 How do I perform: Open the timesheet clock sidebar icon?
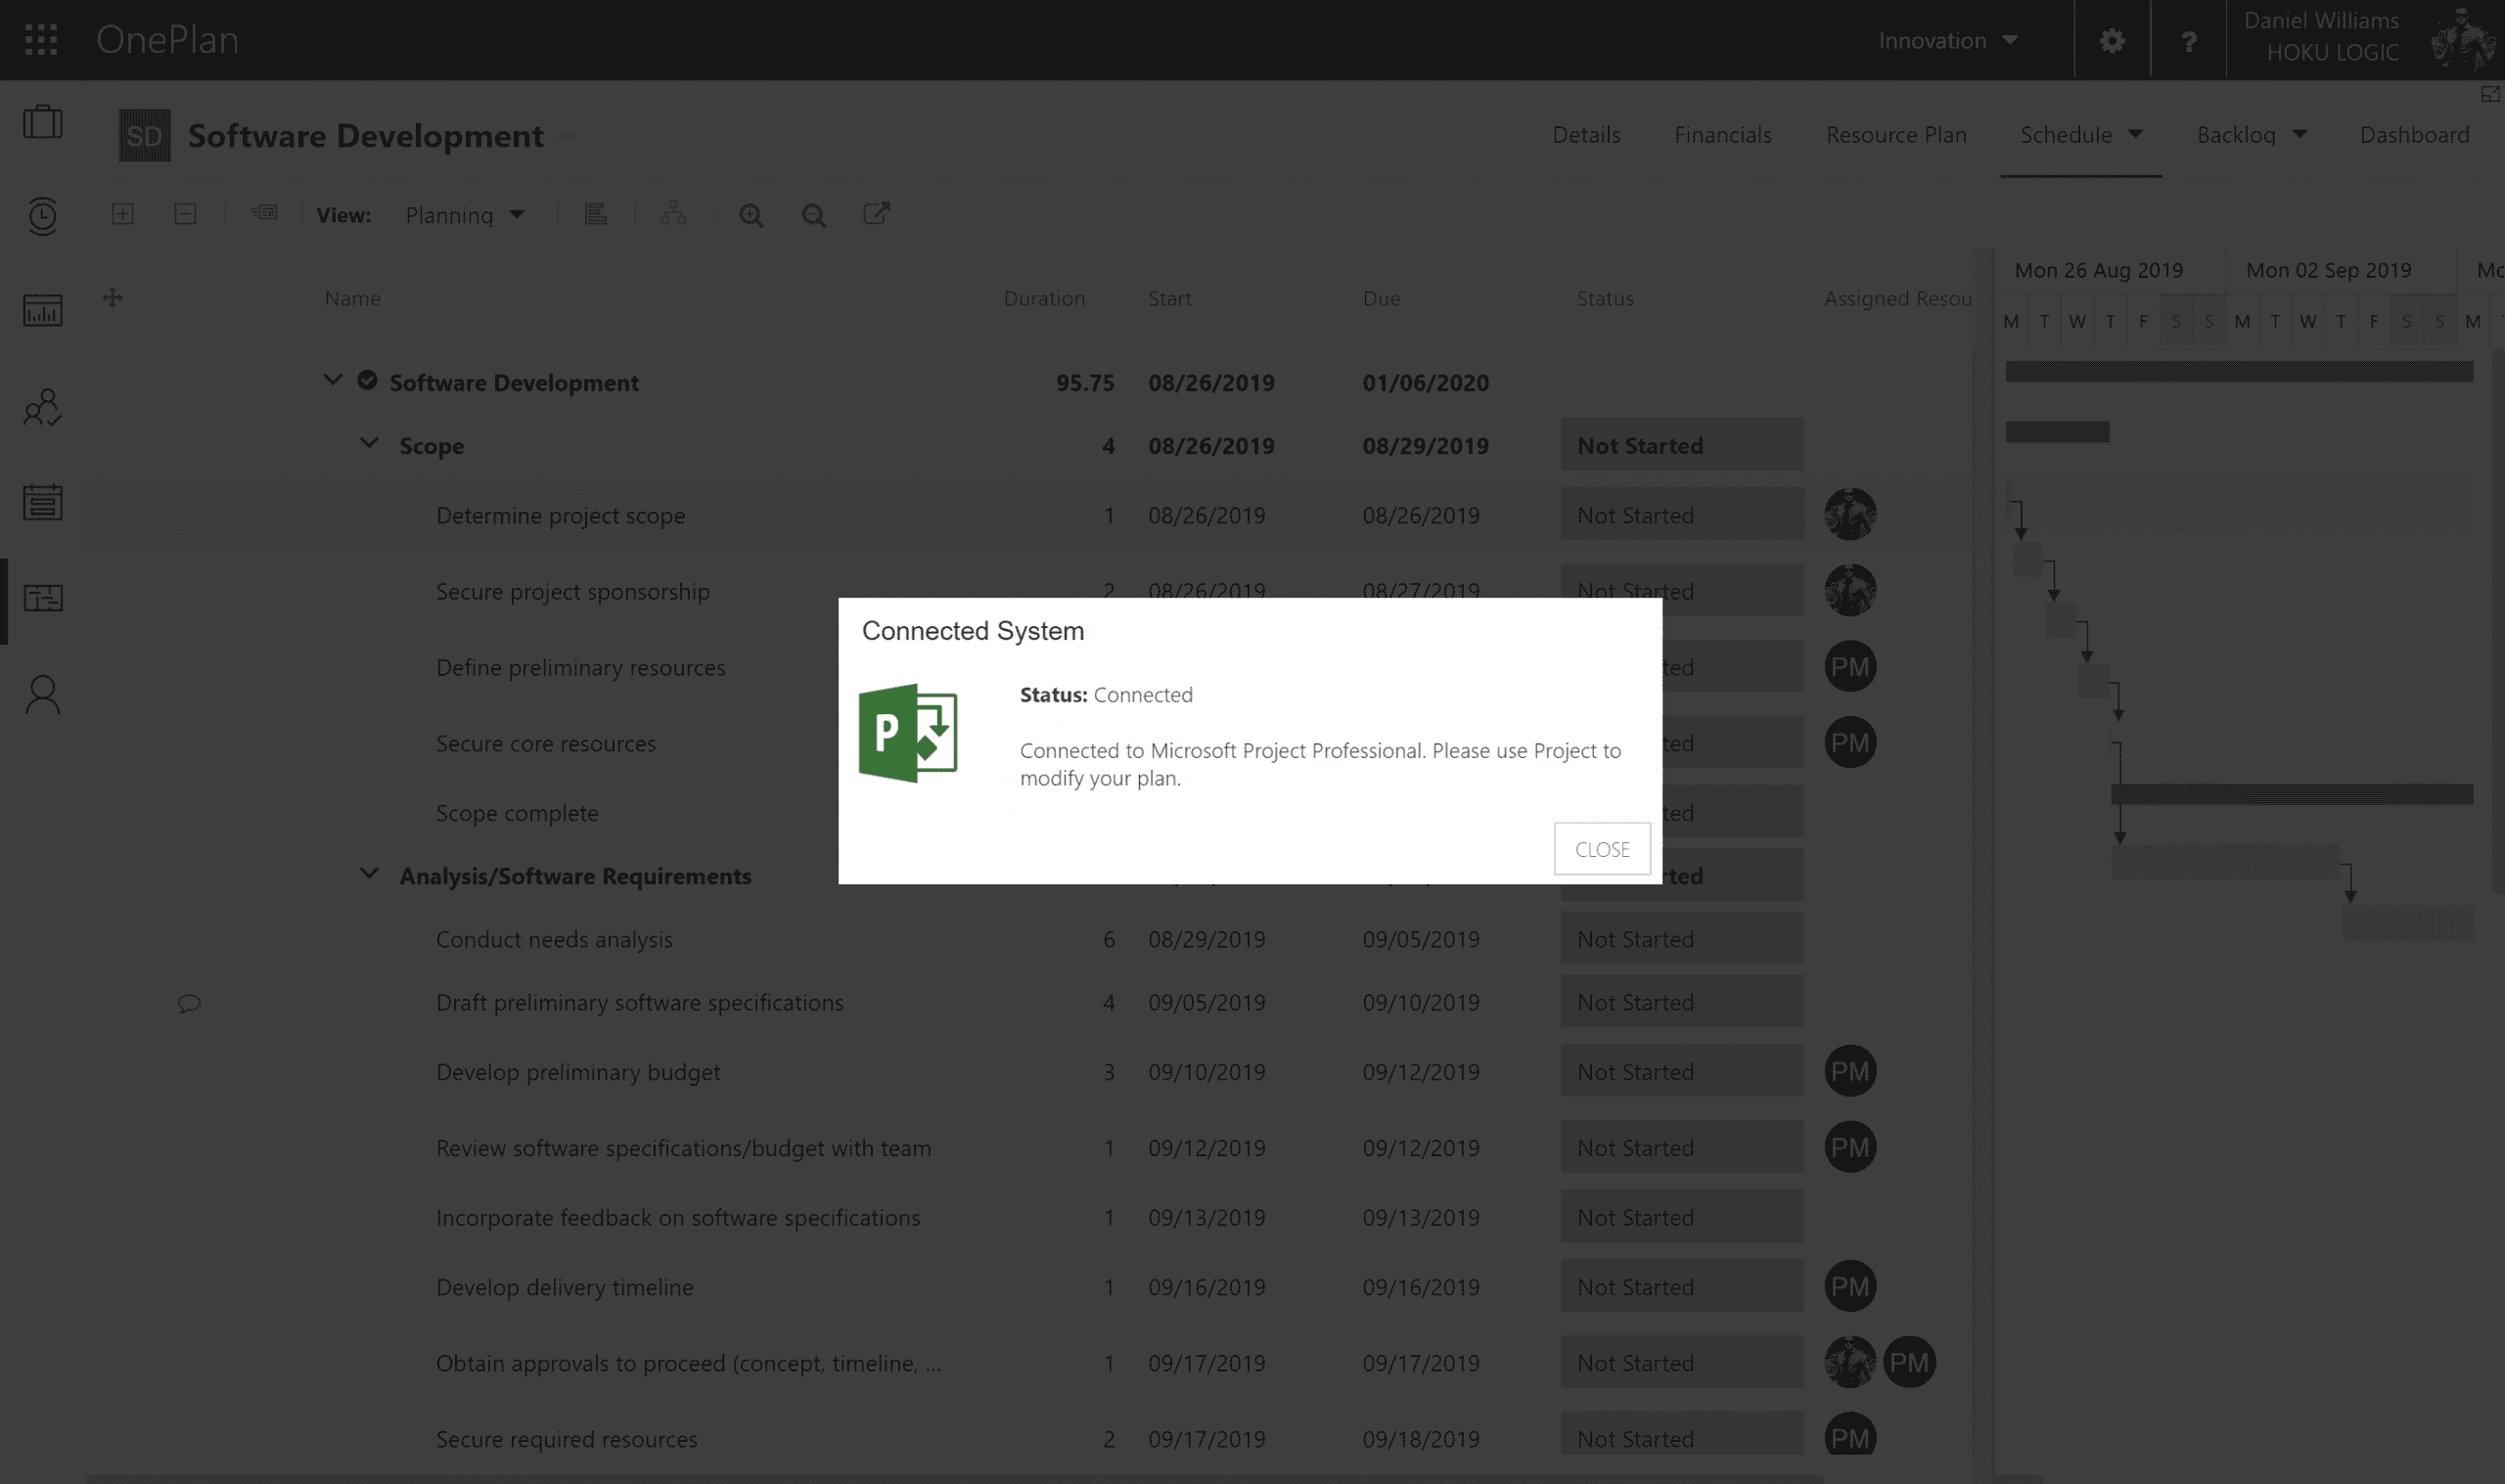click(x=43, y=215)
